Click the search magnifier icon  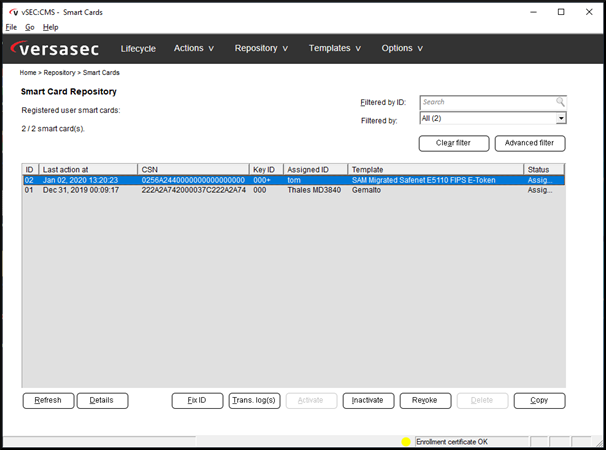[560, 102]
